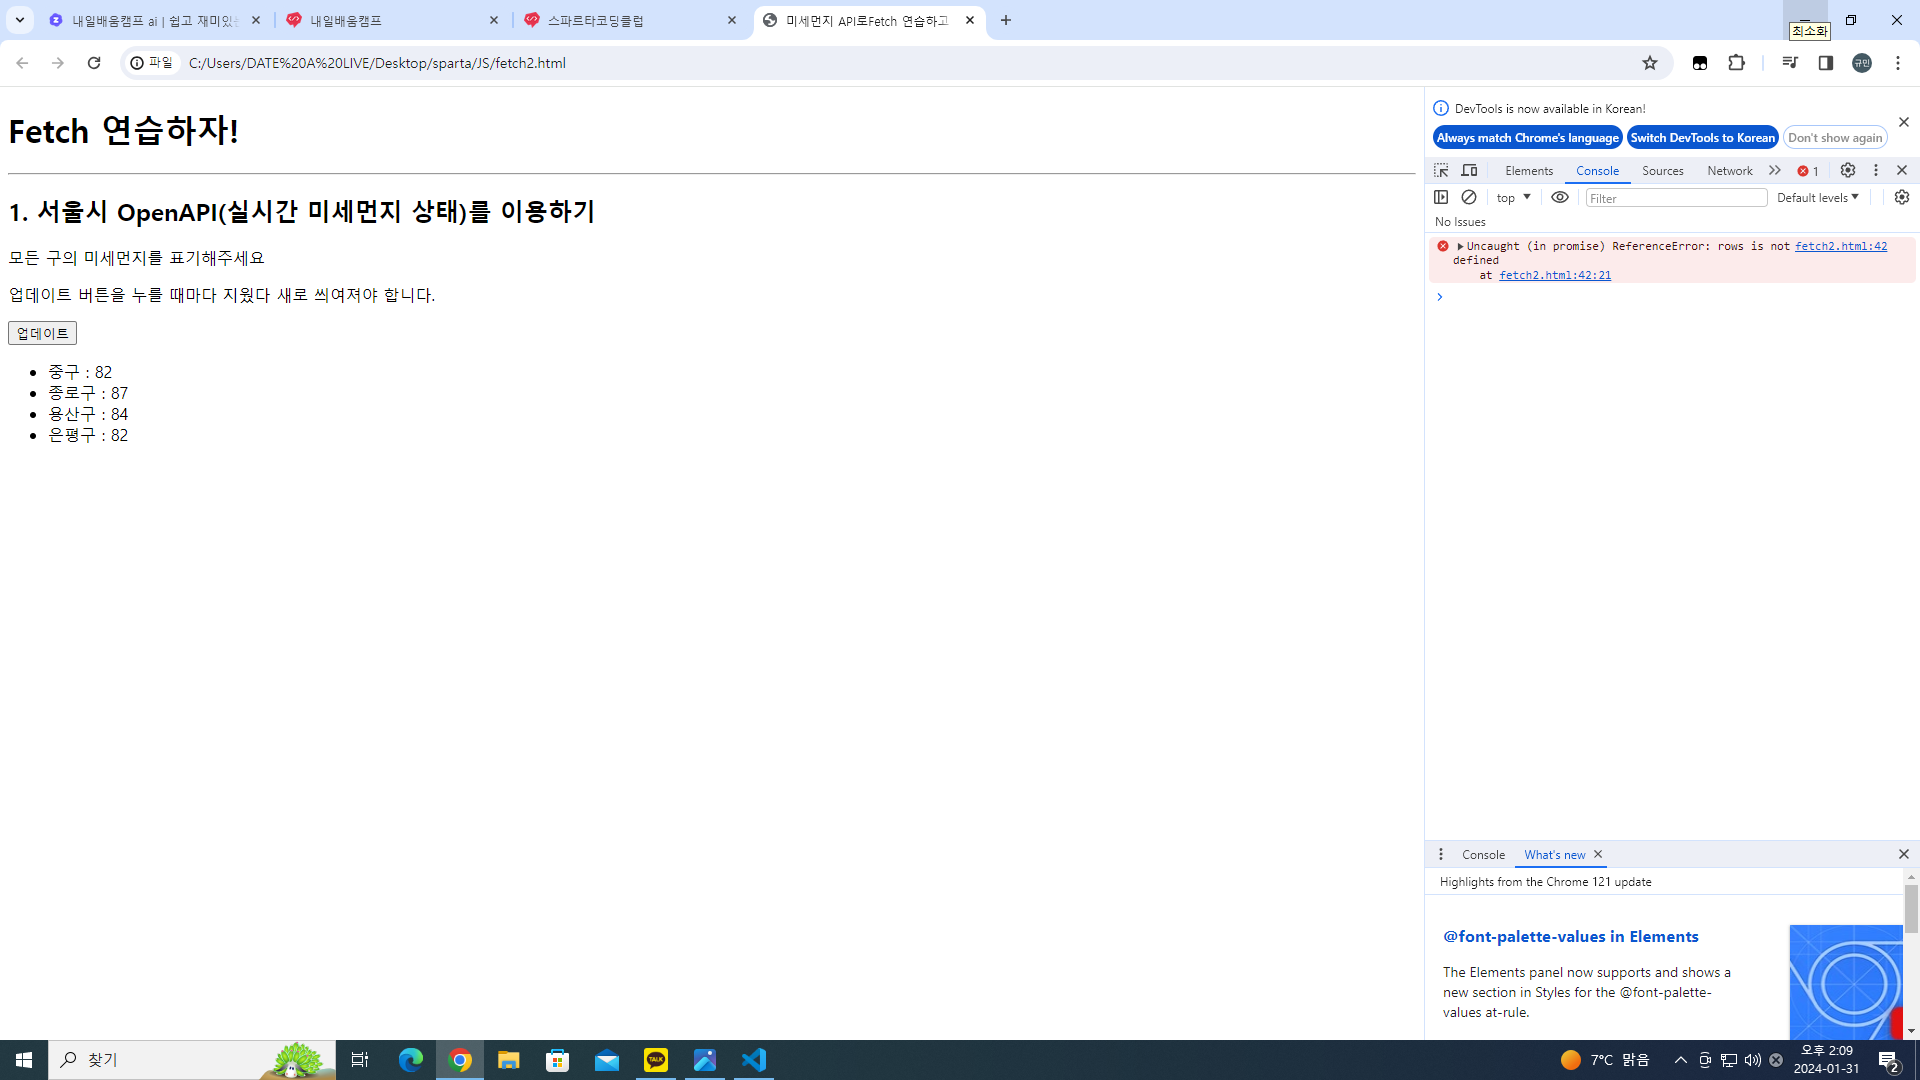1920x1080 pixels.
Task: Switch to 내일배움캠프 ai browser tab
Action: (156, 20)
